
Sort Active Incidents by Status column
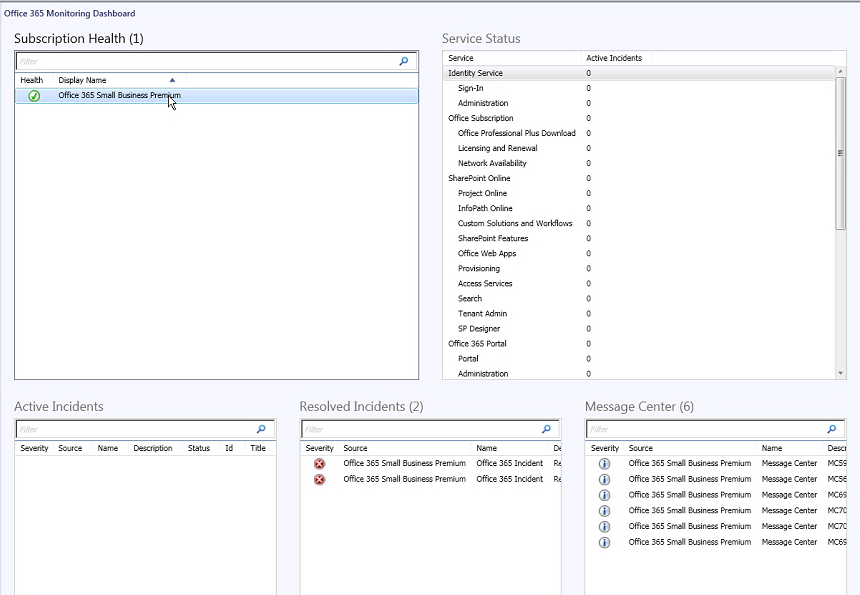tap(199, 448)
